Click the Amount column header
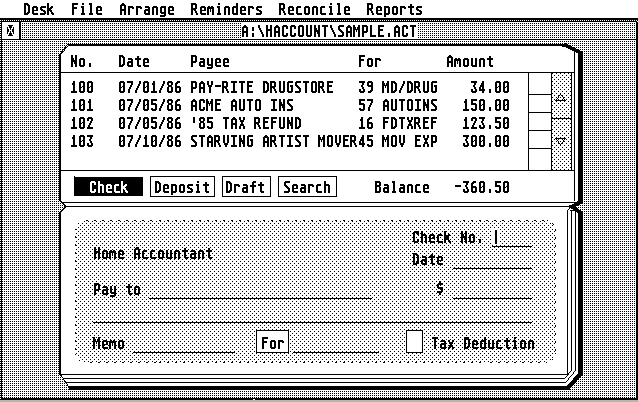The image size is (638, 402). (x=470, y=61)
